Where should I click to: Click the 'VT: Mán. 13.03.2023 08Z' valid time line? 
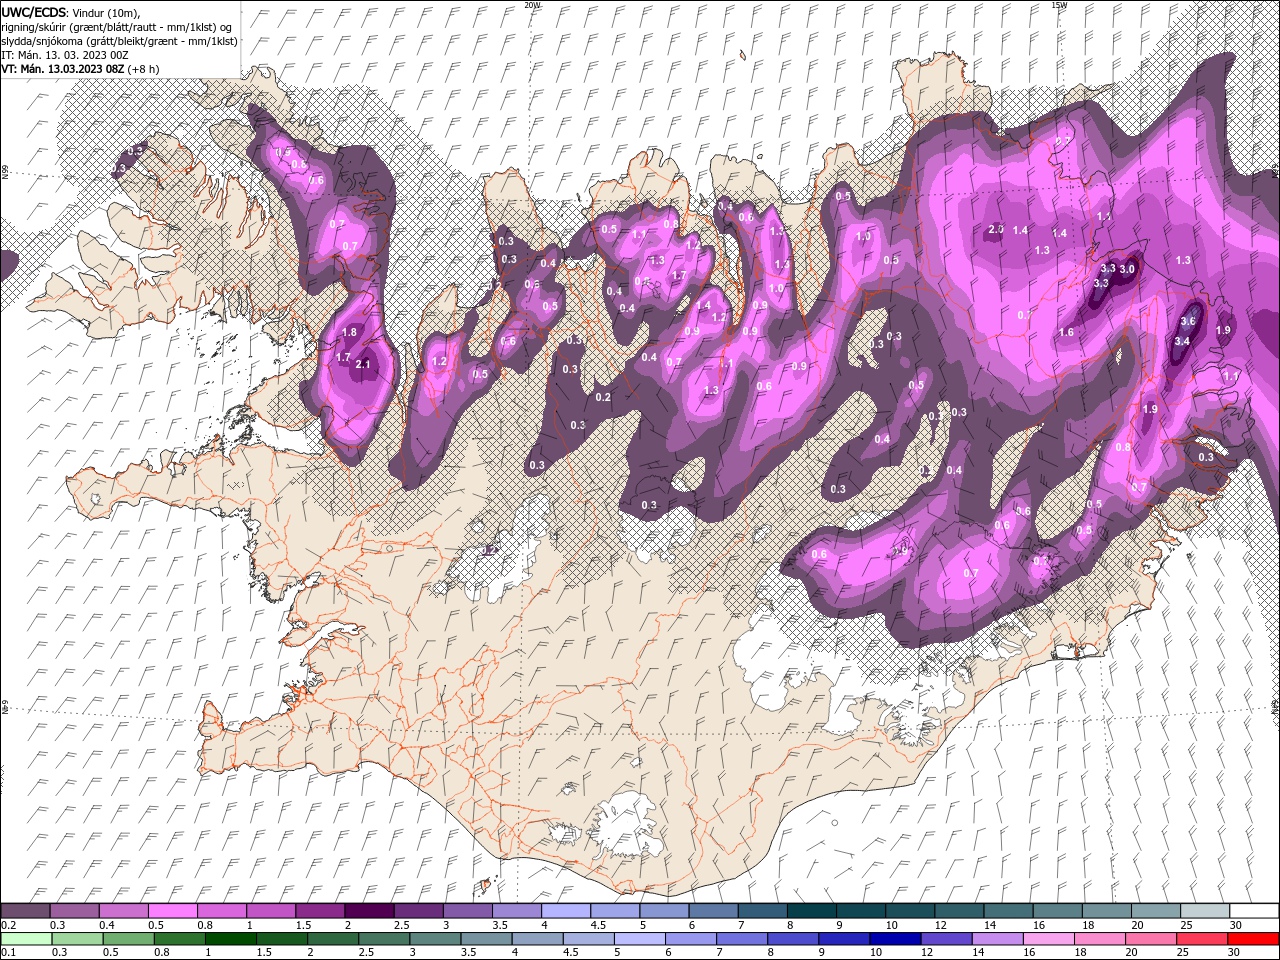pos(63,69)
